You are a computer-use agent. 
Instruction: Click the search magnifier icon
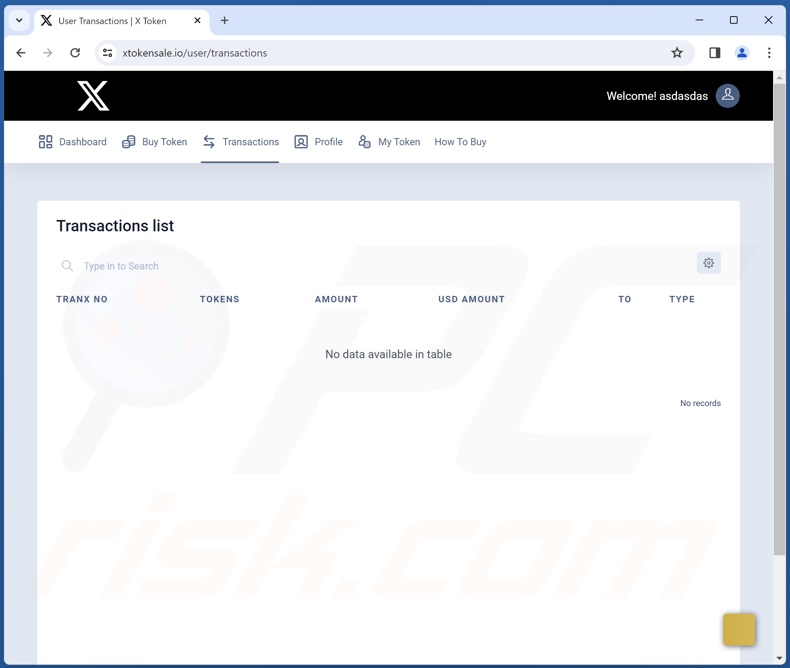pos(67,265)
